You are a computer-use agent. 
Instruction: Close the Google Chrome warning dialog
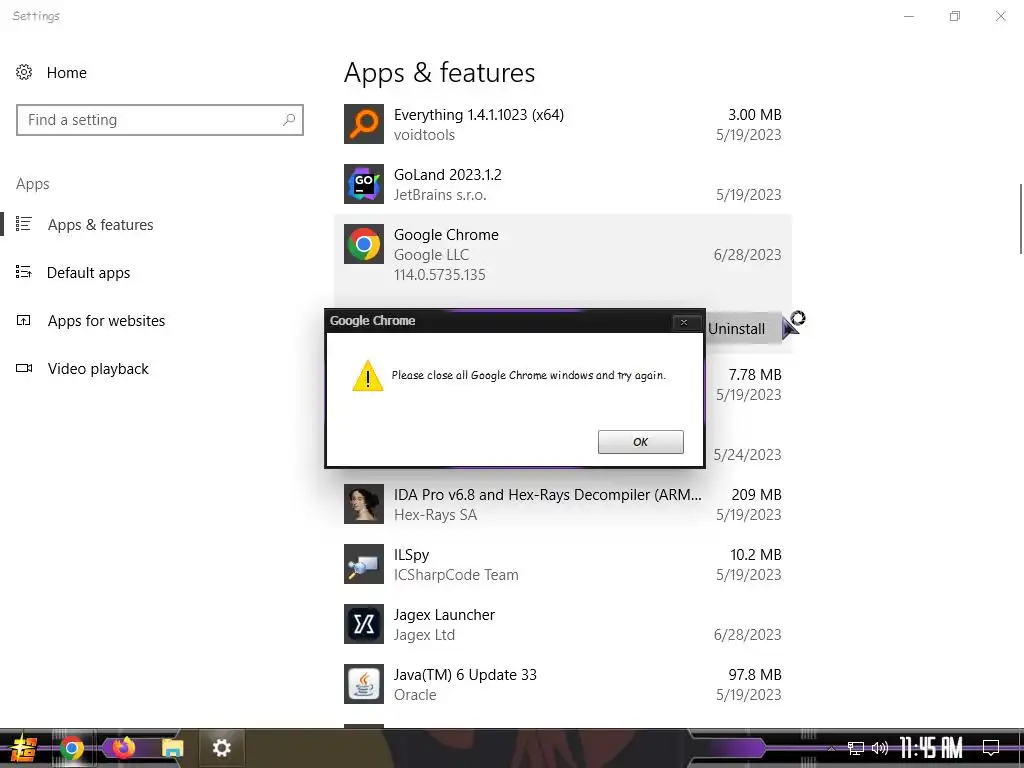tap(684, 322)
